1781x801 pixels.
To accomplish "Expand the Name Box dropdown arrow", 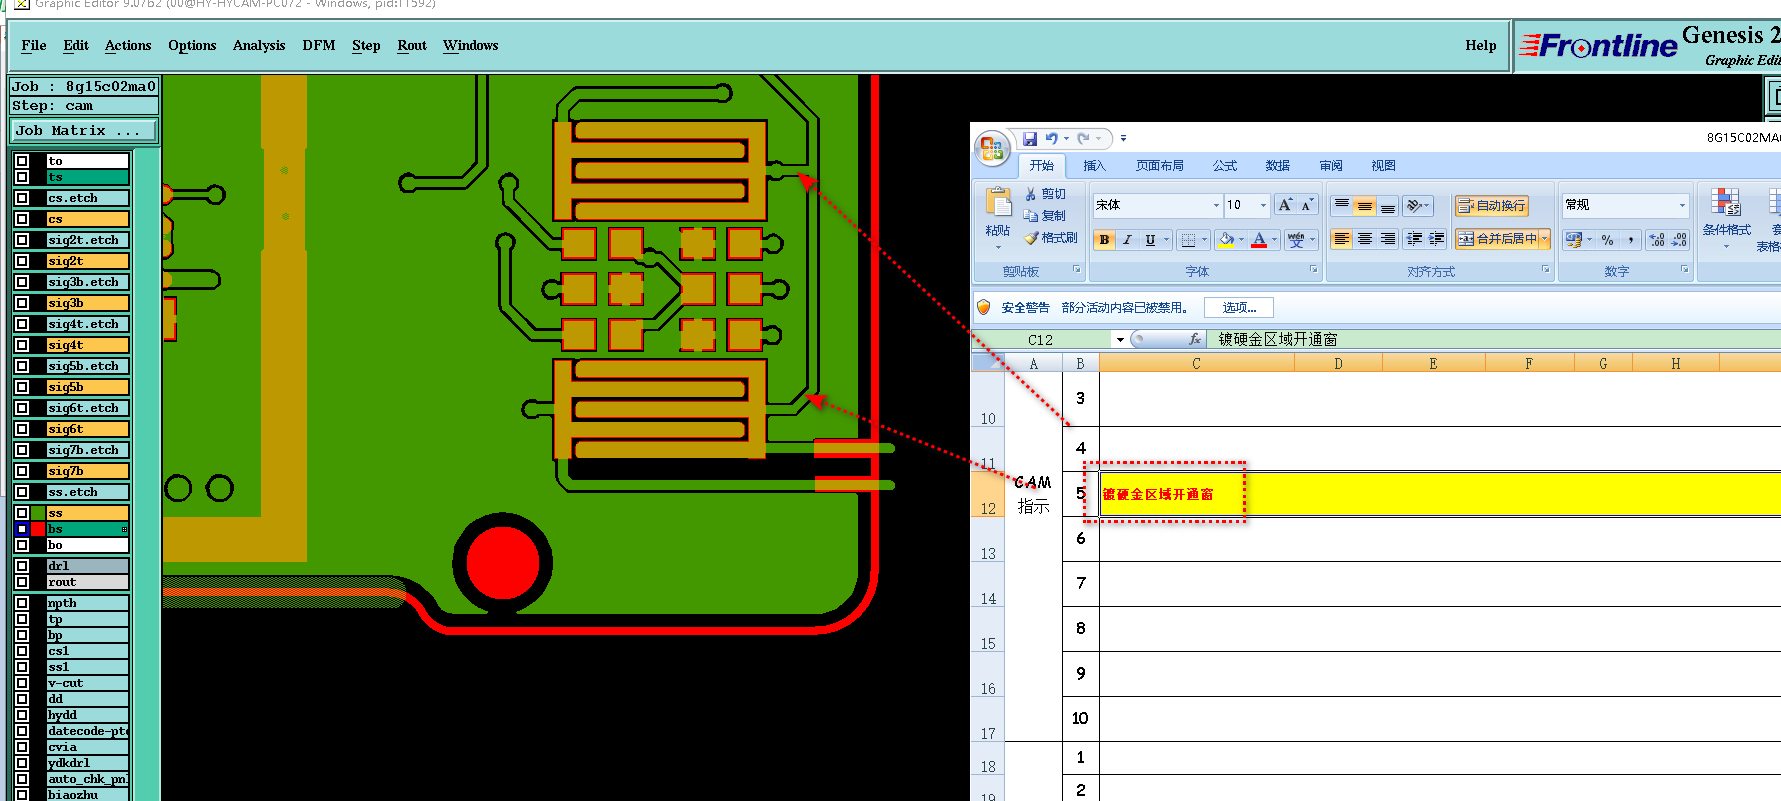I will pyautogui.click(x=1120, y=340).
